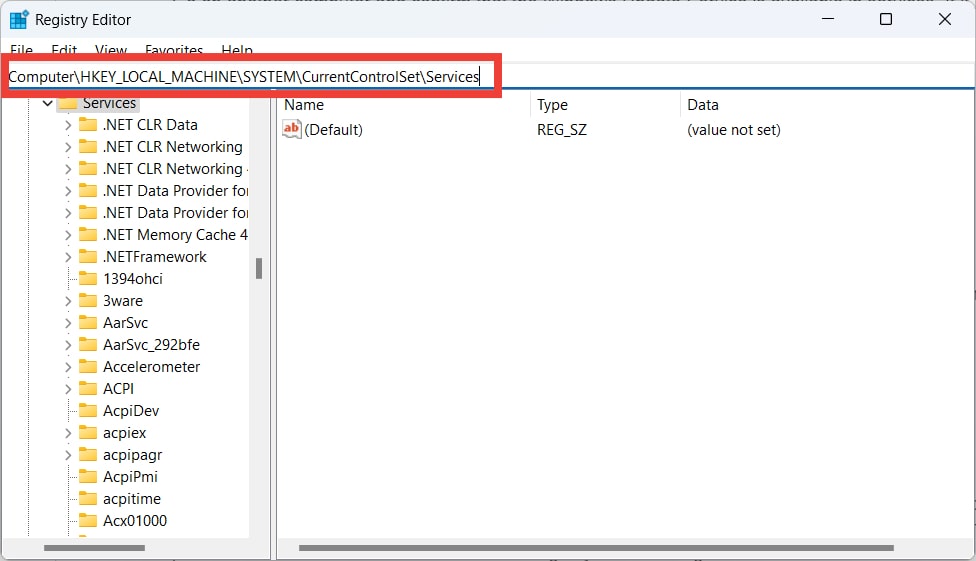The height and width of the screenshot is (561, 976).
Task: Expand the ACPI key
Action: tap(68, 389)
